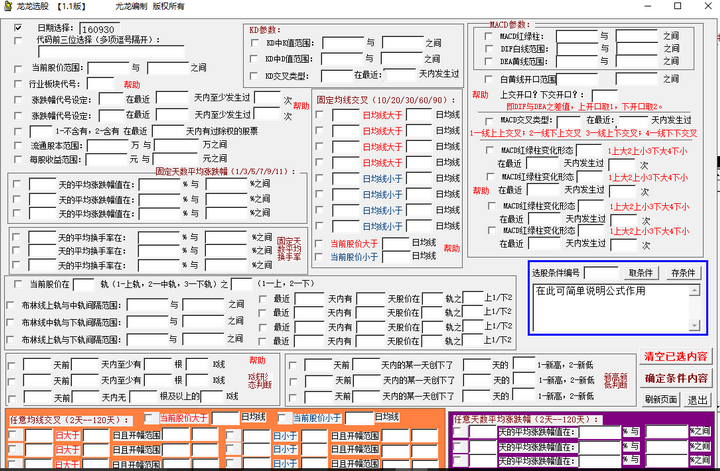Tick the red 当前股价大于 checkbox in 固定均线交叉 section
720x471 pixels.
pyautogui.click(x=320, y=243)
